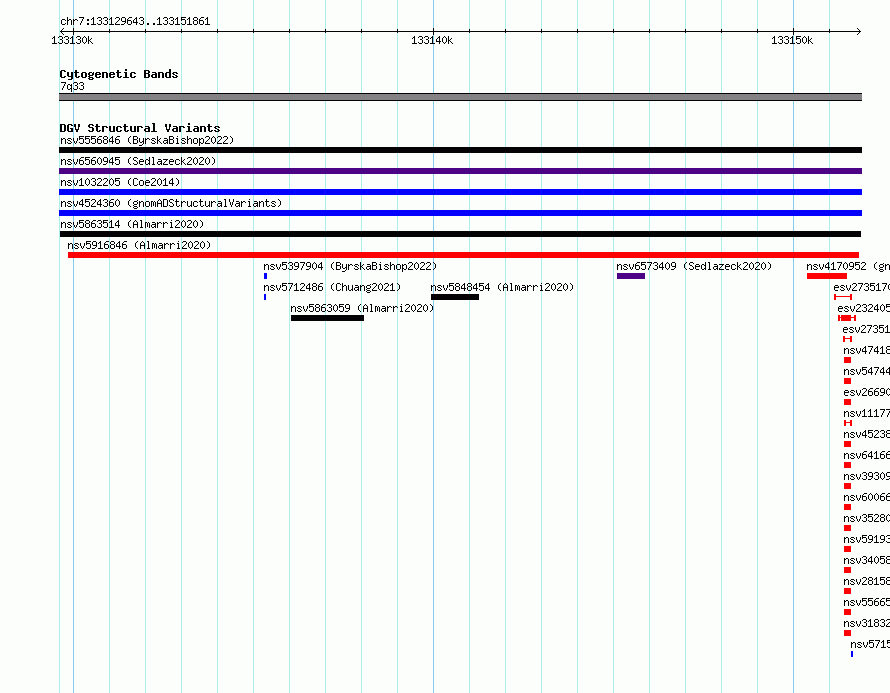The width and height of the screenshot is (890, 693).
Task: Click the nsv59193 variant label
Action: coord(867,539)
